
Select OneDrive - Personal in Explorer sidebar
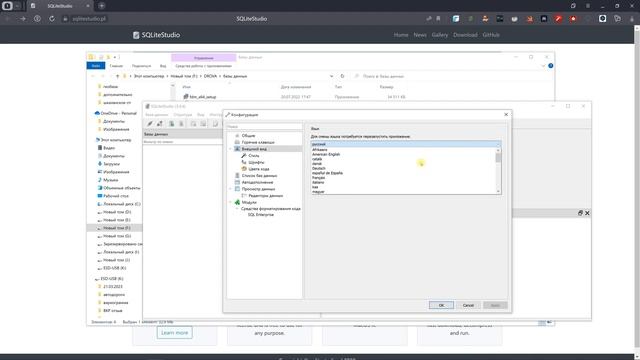pos(116,113)
